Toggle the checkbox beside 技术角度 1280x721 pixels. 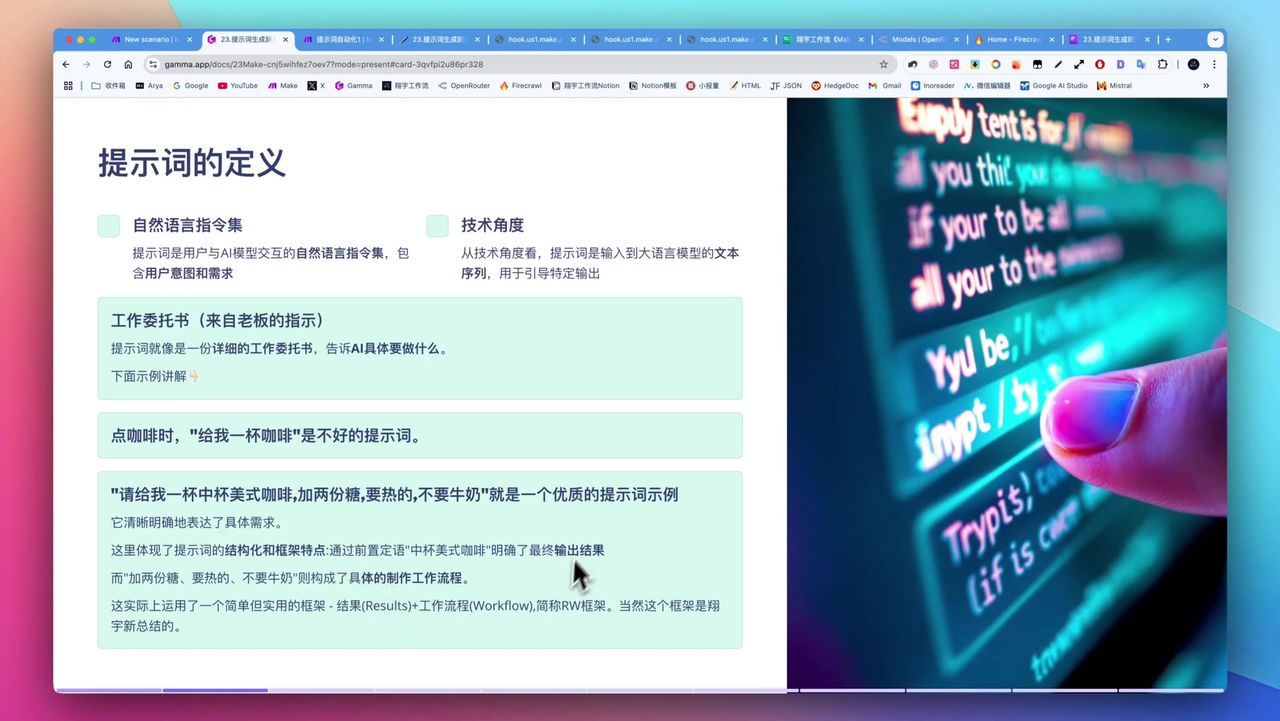(436, 226)
